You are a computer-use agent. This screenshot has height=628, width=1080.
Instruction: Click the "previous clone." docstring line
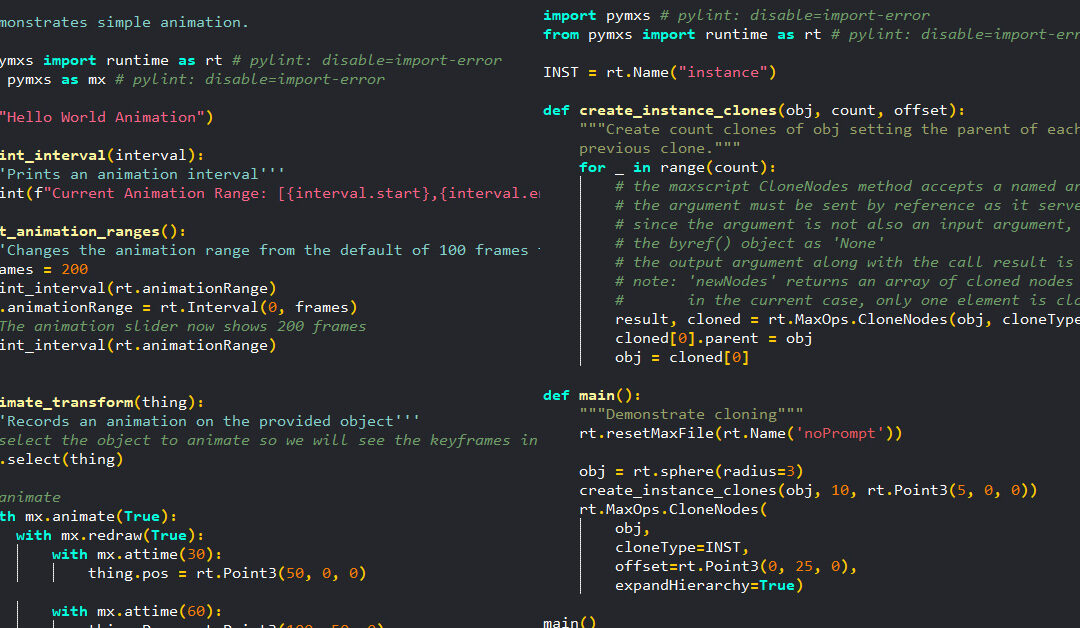[659, 148]
